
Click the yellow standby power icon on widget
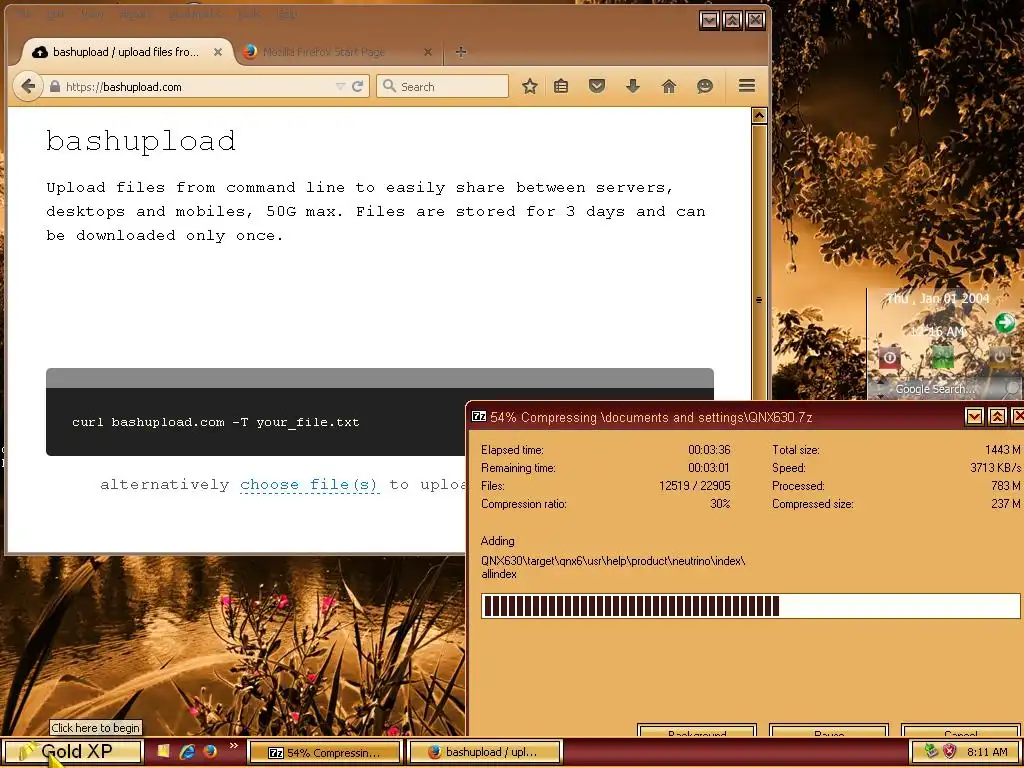click(999, 357)
